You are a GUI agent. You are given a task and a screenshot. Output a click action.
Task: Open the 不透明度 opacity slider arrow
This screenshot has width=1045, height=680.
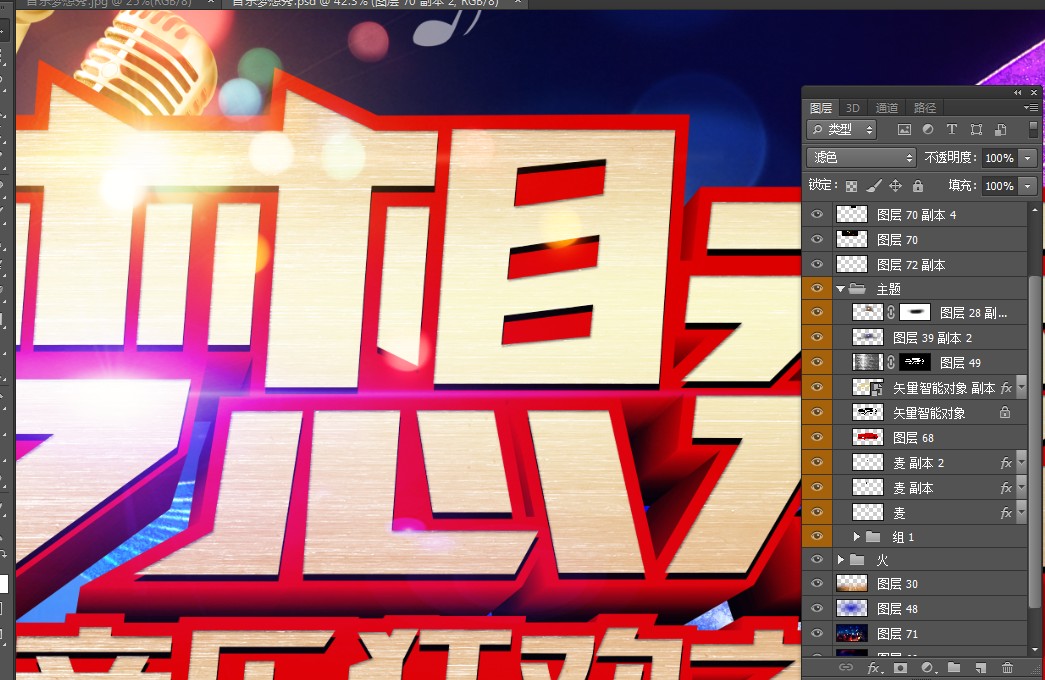coord(1028,158)
